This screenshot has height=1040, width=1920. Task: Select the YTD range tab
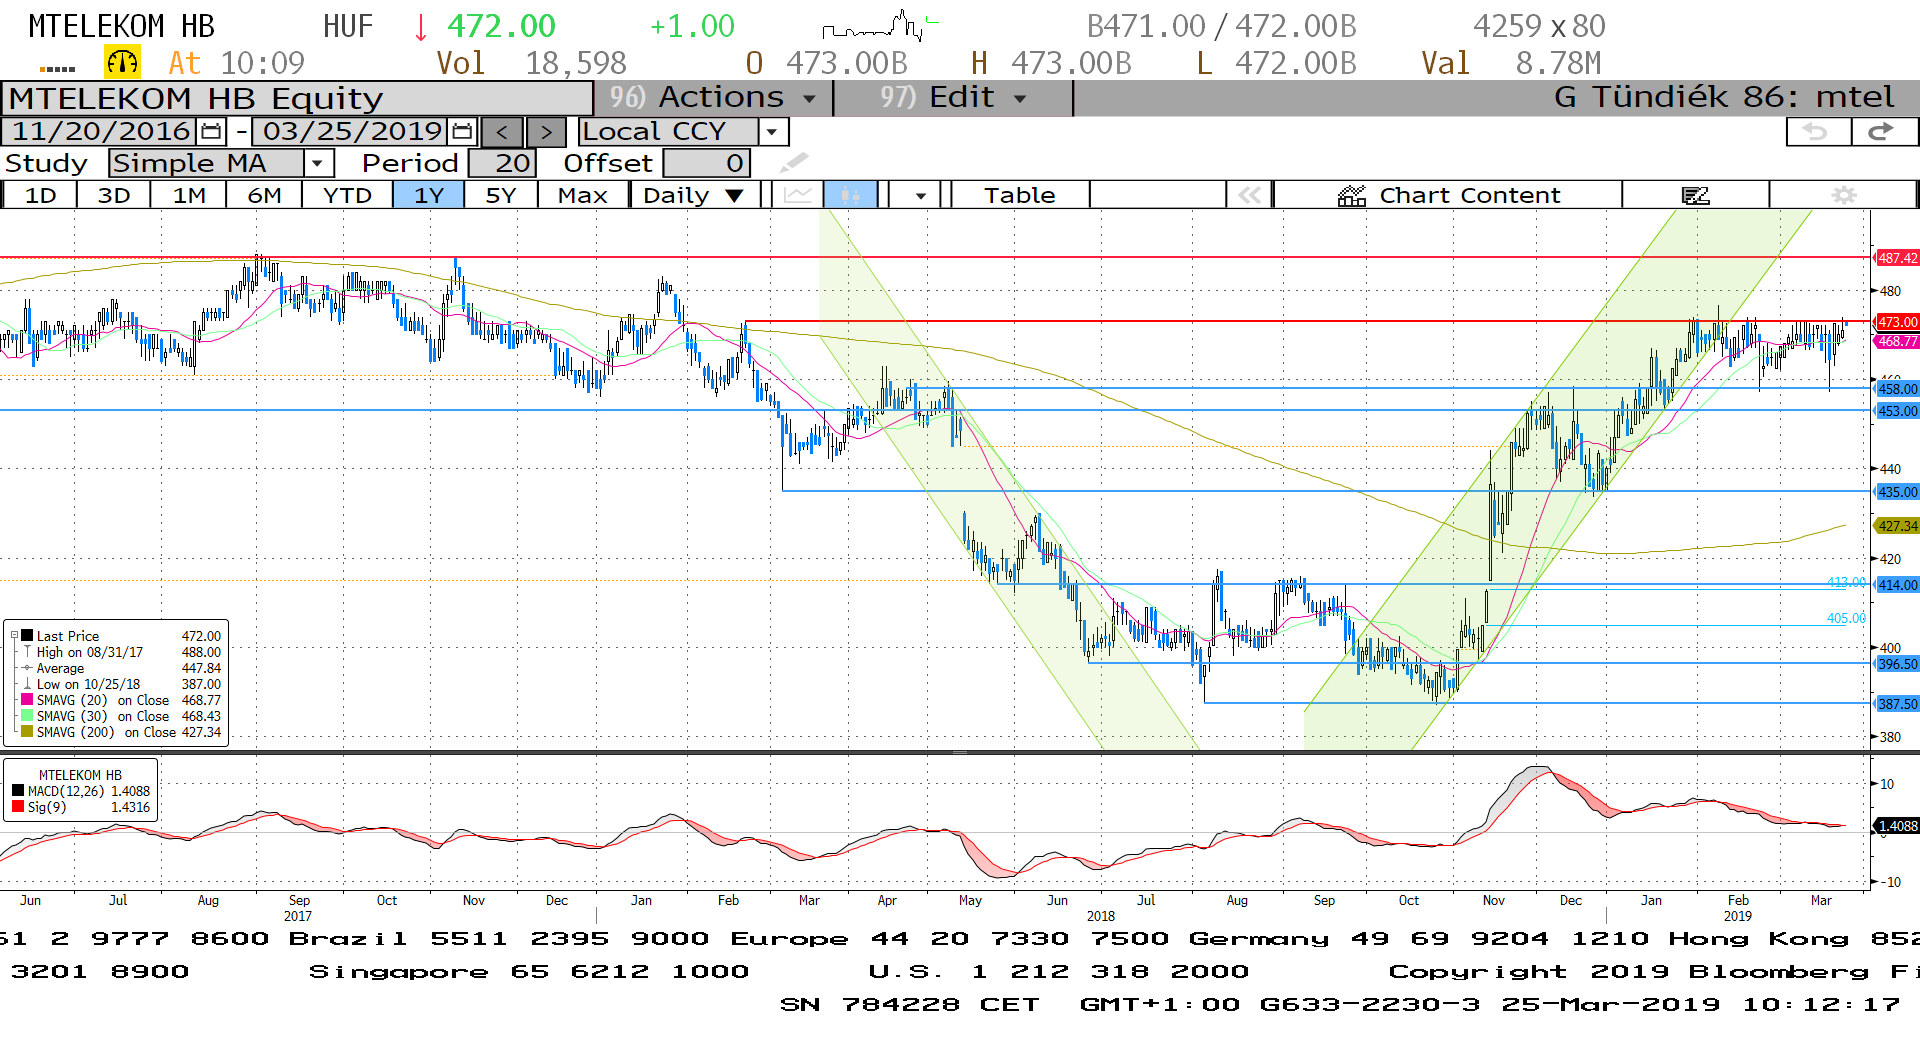[347, 195]
